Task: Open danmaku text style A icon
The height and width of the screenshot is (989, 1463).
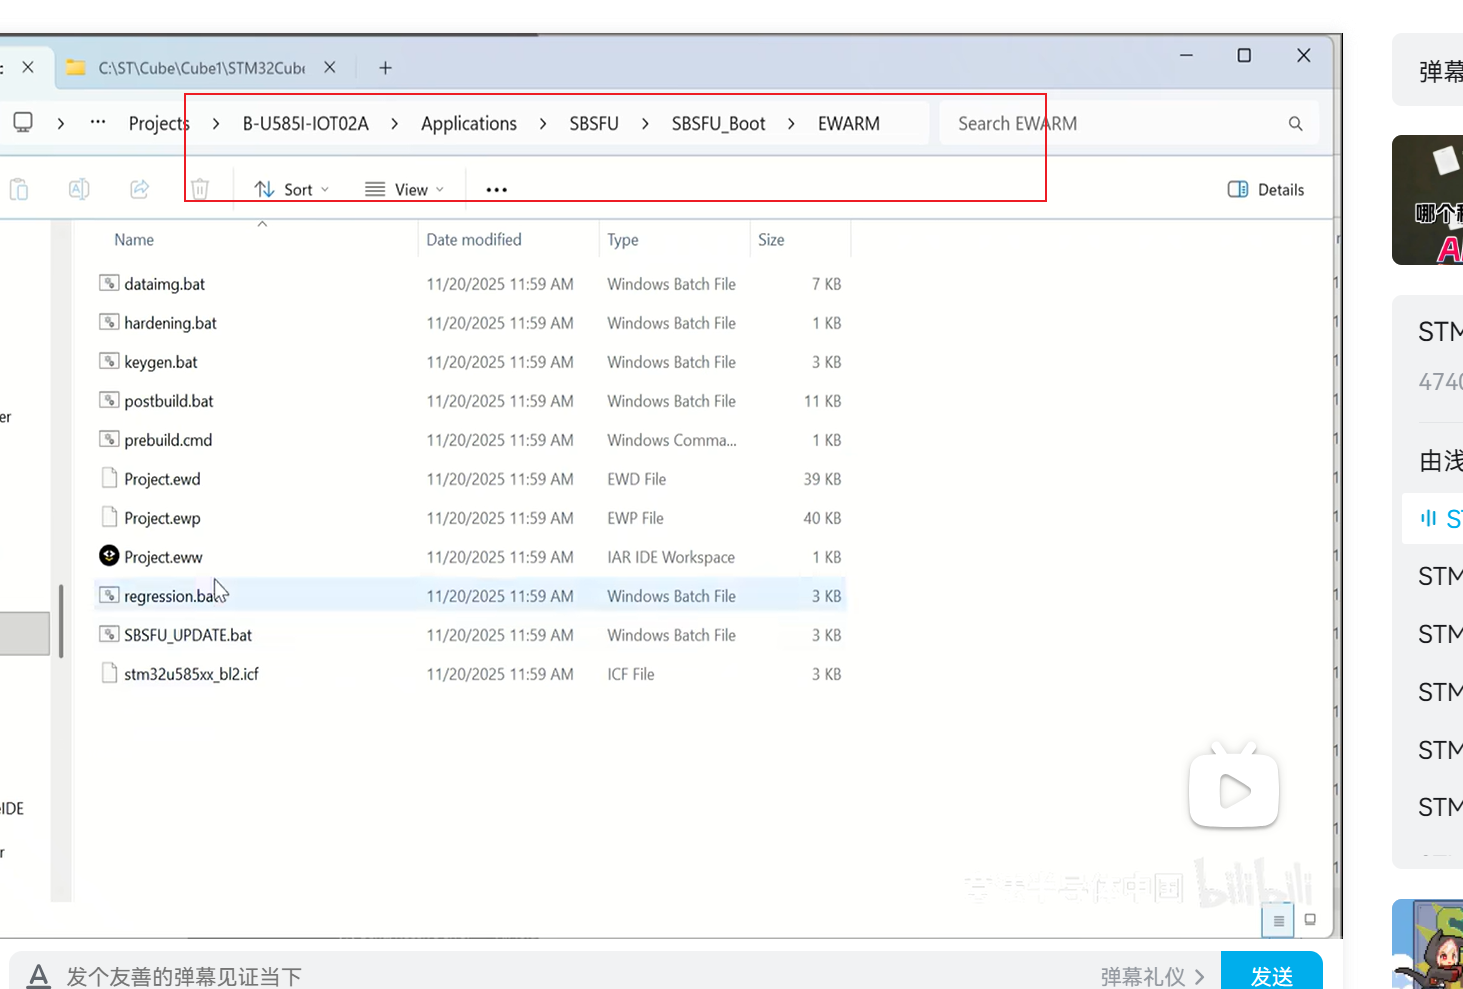Action: (38, 976)
